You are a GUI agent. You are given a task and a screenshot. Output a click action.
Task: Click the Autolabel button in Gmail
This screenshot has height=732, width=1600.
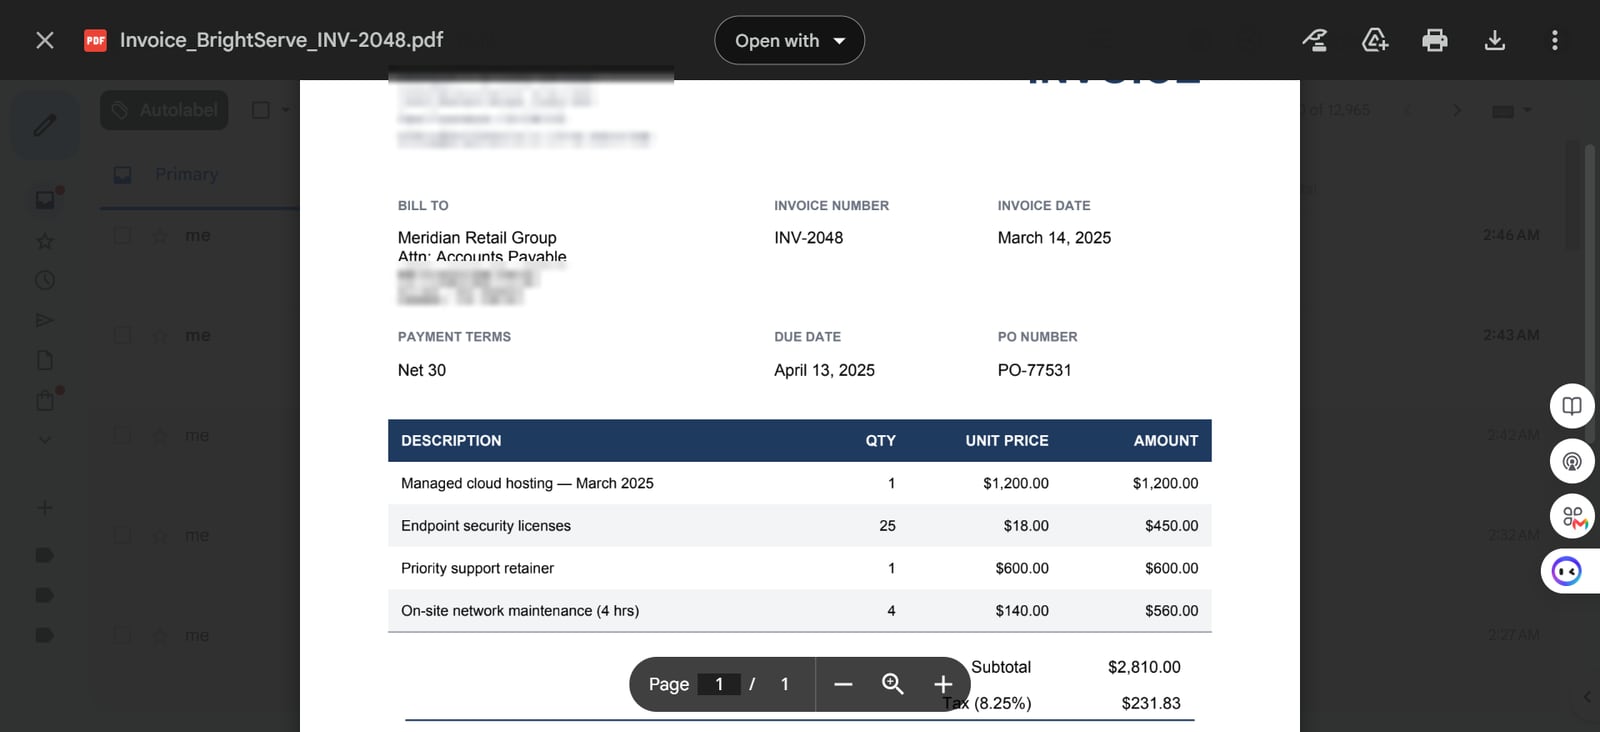pyautogui.click(x=164, y=110)
